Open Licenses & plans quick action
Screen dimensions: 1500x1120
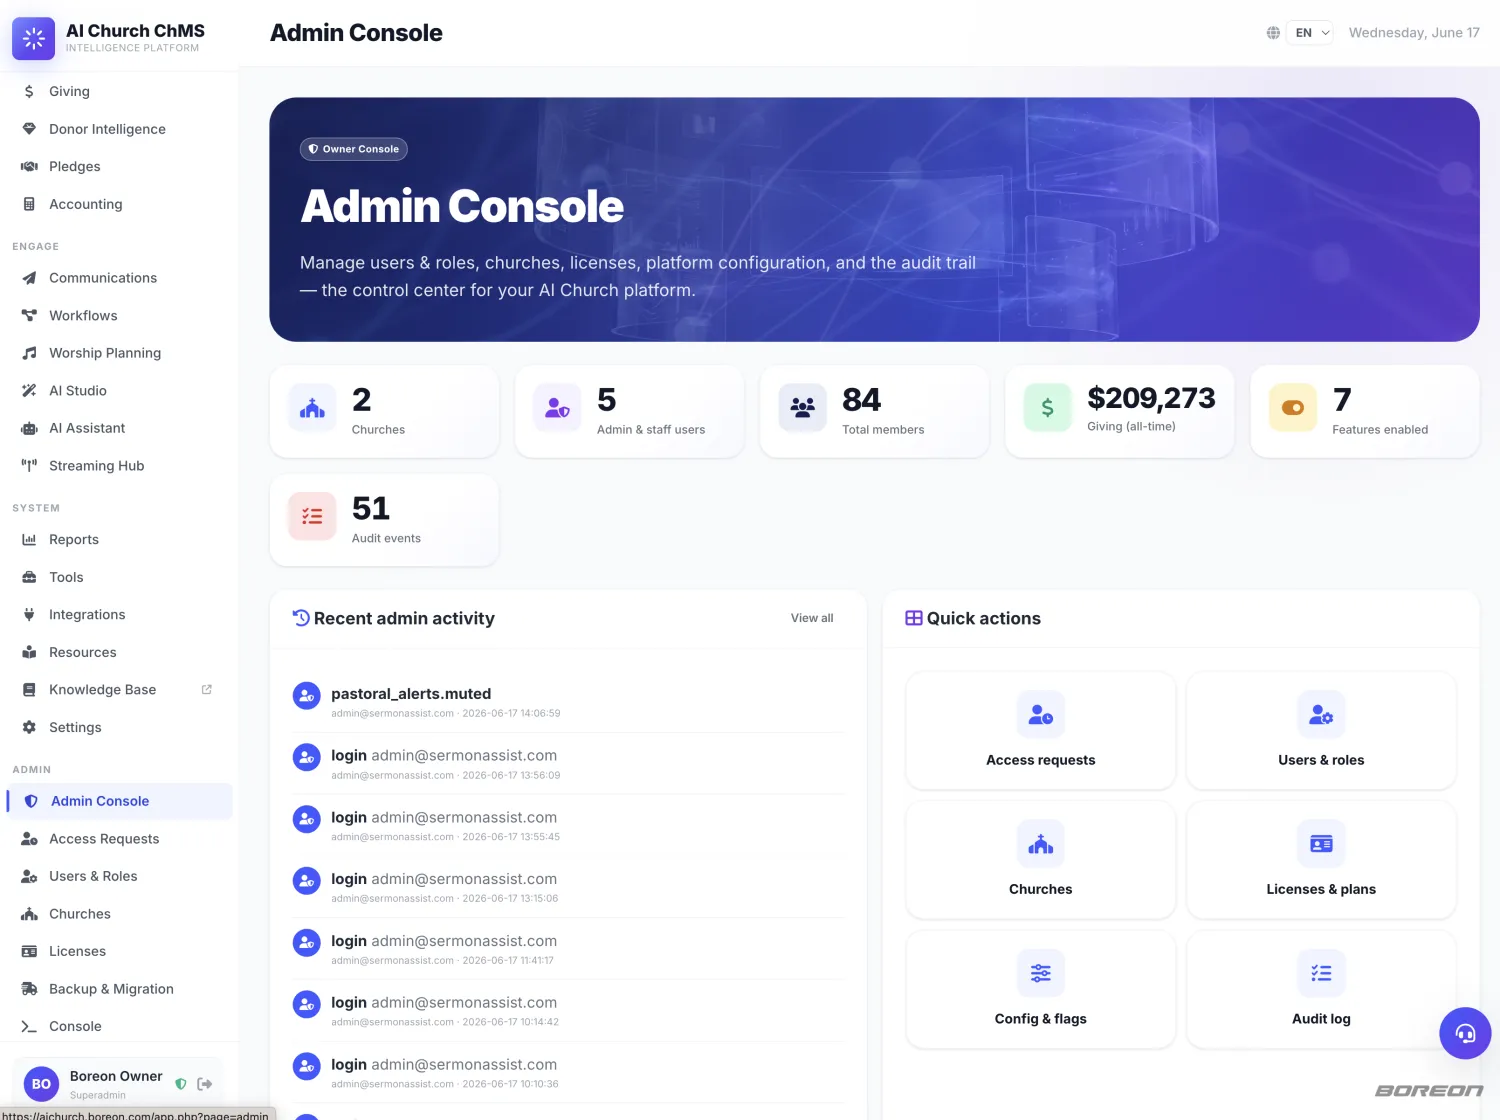coord(1321,859)
